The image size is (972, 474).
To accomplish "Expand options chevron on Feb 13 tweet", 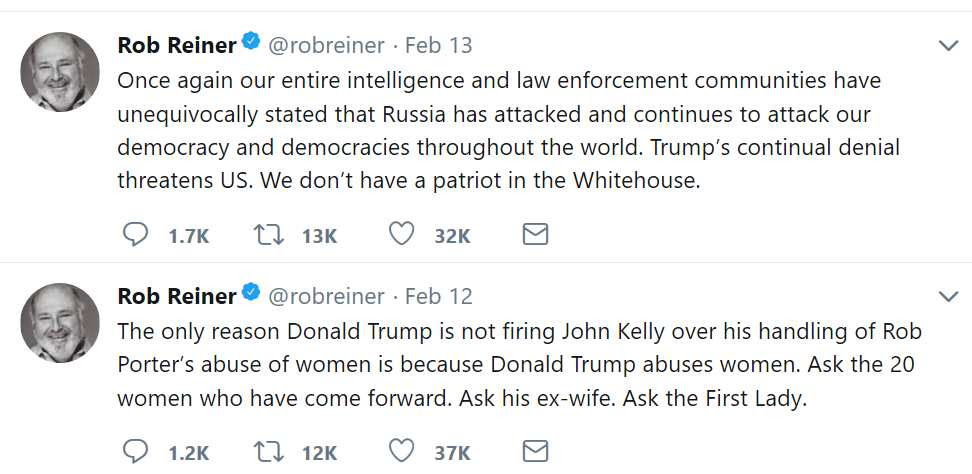I will click(x=948, y=46).
